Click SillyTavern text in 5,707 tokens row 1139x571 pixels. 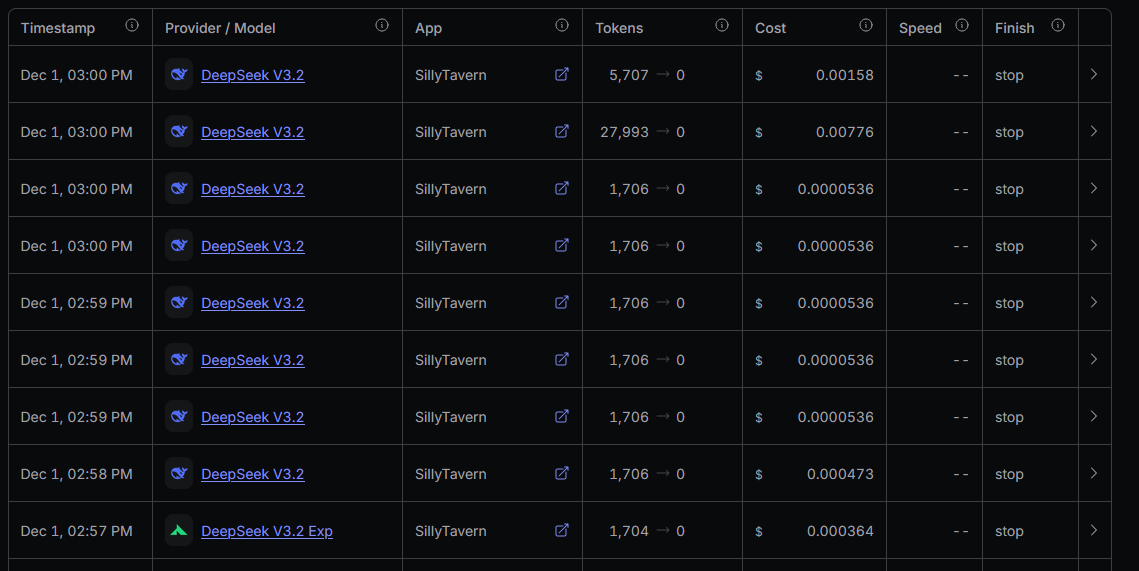tap(450, 75)
